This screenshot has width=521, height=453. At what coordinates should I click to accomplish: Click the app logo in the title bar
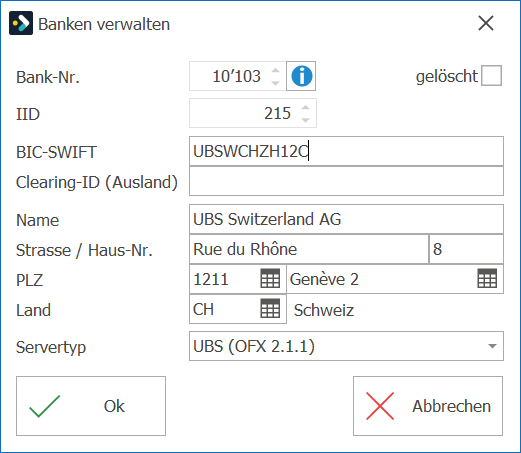coord(21,23)
